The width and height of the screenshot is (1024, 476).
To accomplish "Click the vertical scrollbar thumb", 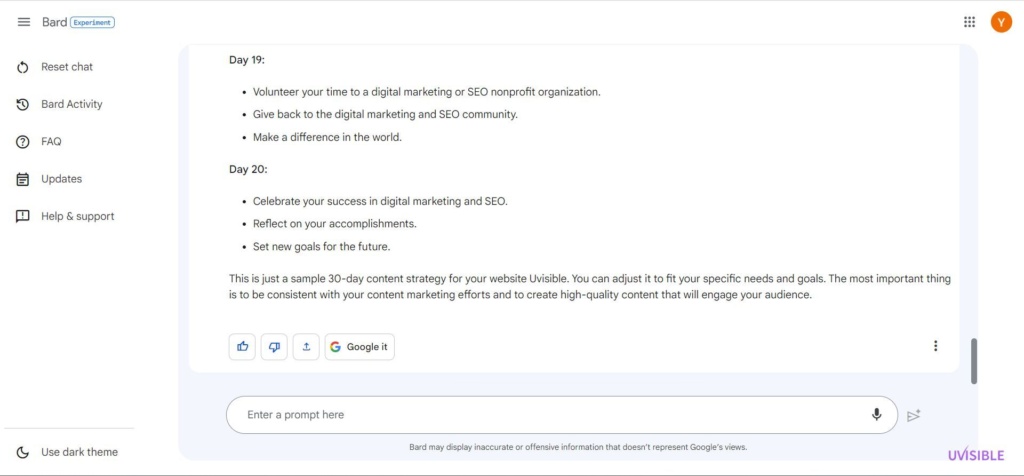I will coord(974,361).
